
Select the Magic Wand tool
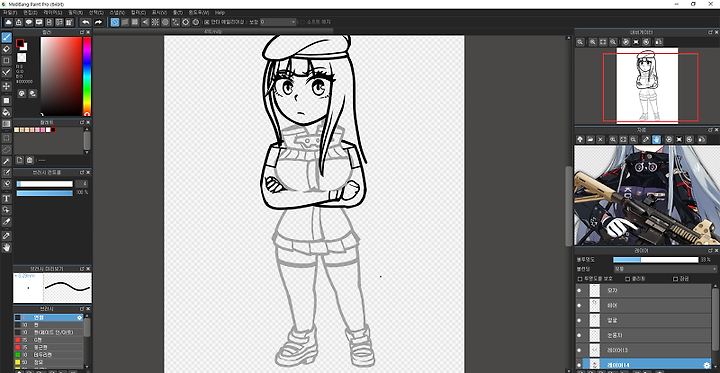click(x=6, y=161)
